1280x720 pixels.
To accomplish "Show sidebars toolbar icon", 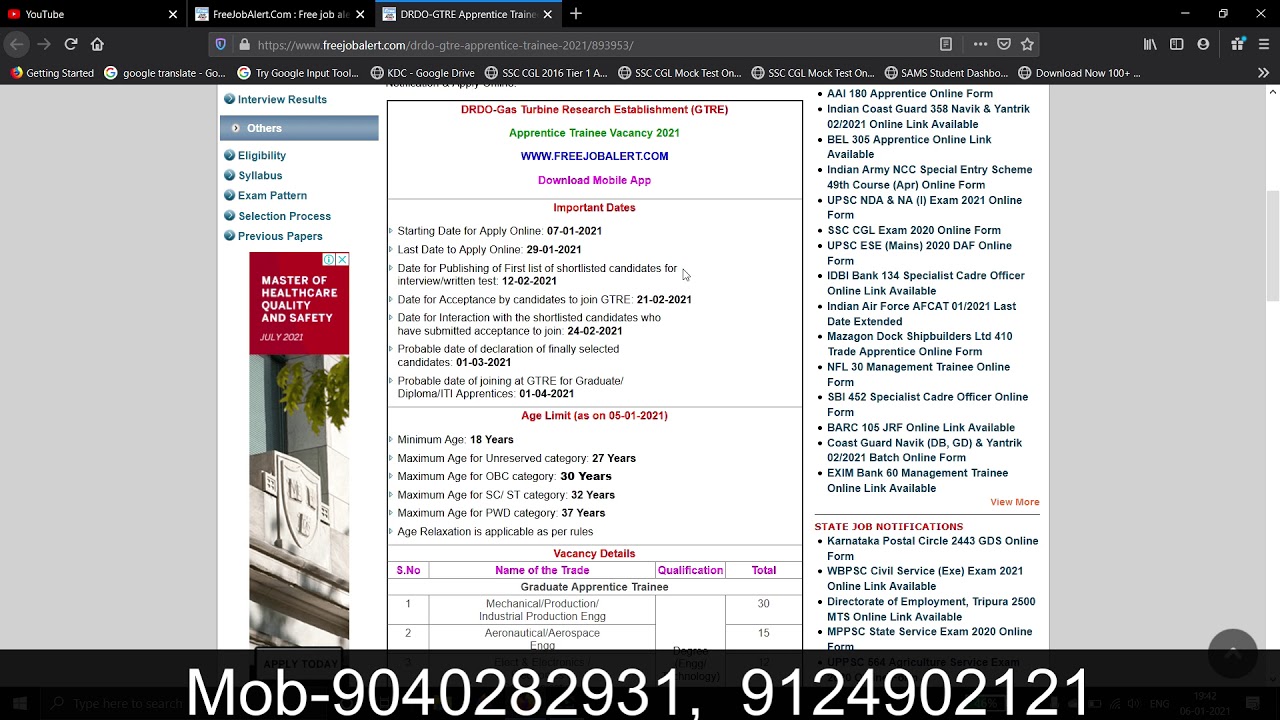I will [1177, 45].
